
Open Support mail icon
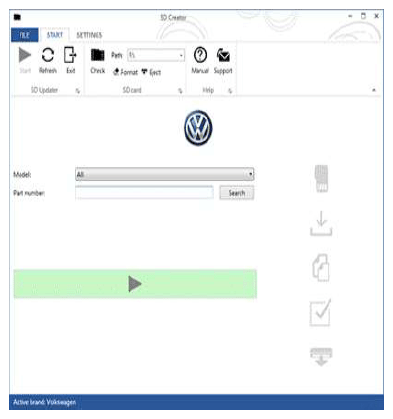coord(223,55)
